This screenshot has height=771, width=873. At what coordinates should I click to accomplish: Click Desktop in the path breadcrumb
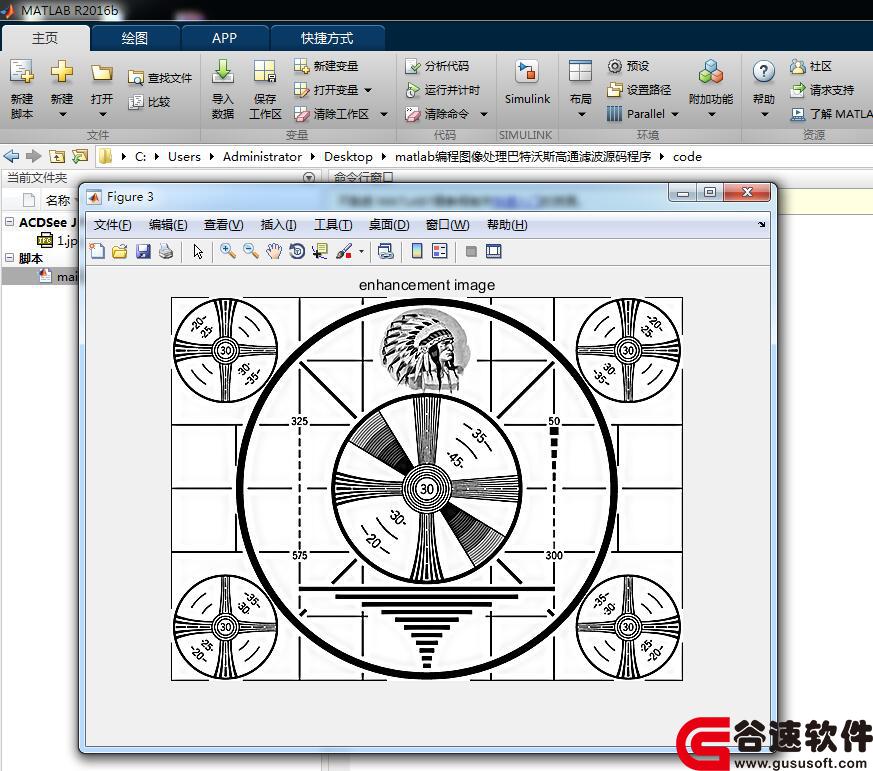point(349,157)
